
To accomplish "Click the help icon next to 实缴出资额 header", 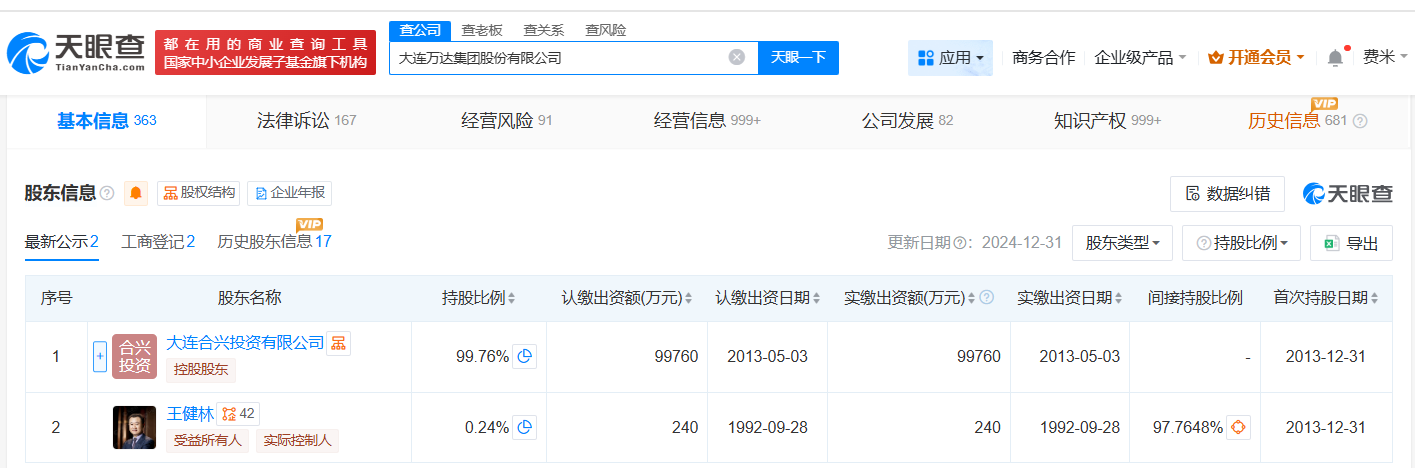I will [x=986, y=298].
